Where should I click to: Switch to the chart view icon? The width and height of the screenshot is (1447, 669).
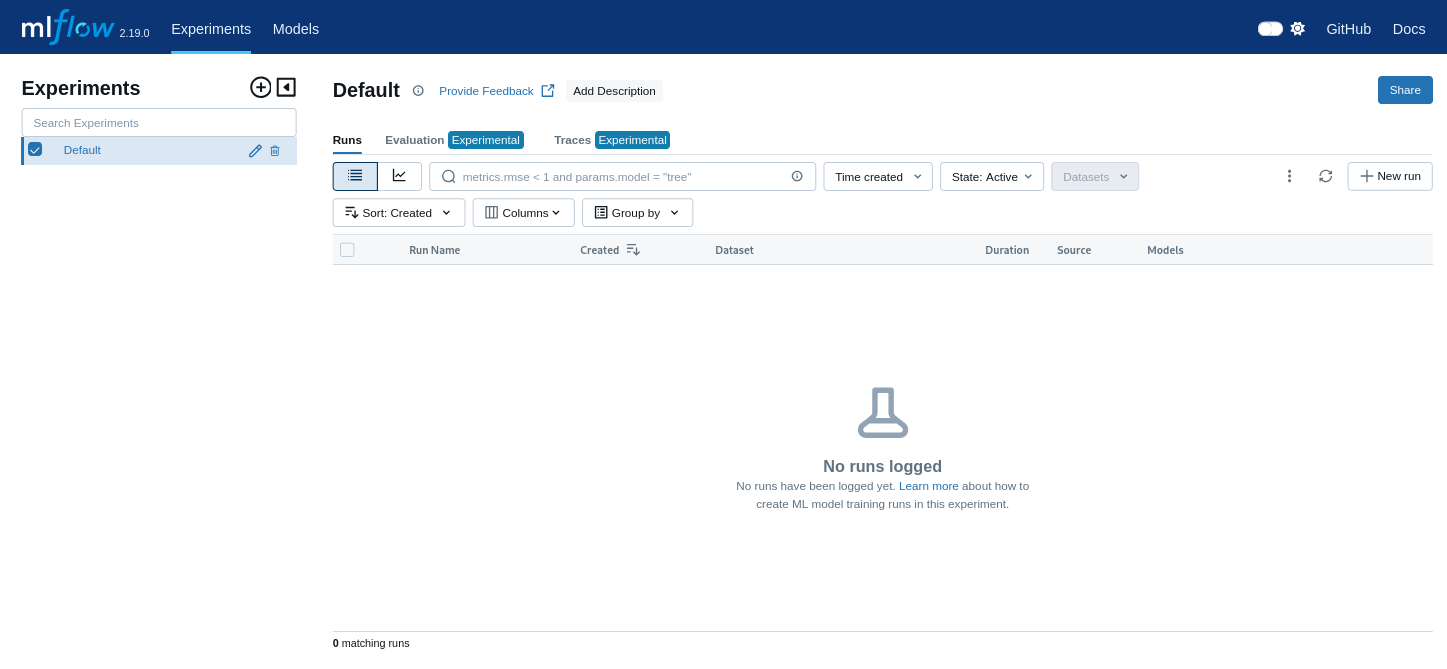(399, 176)
